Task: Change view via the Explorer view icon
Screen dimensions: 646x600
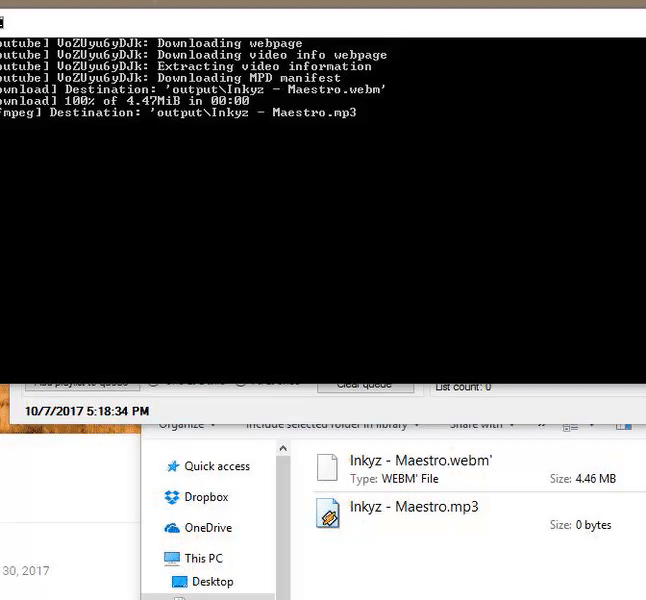Action: click(x=571, y=427)
